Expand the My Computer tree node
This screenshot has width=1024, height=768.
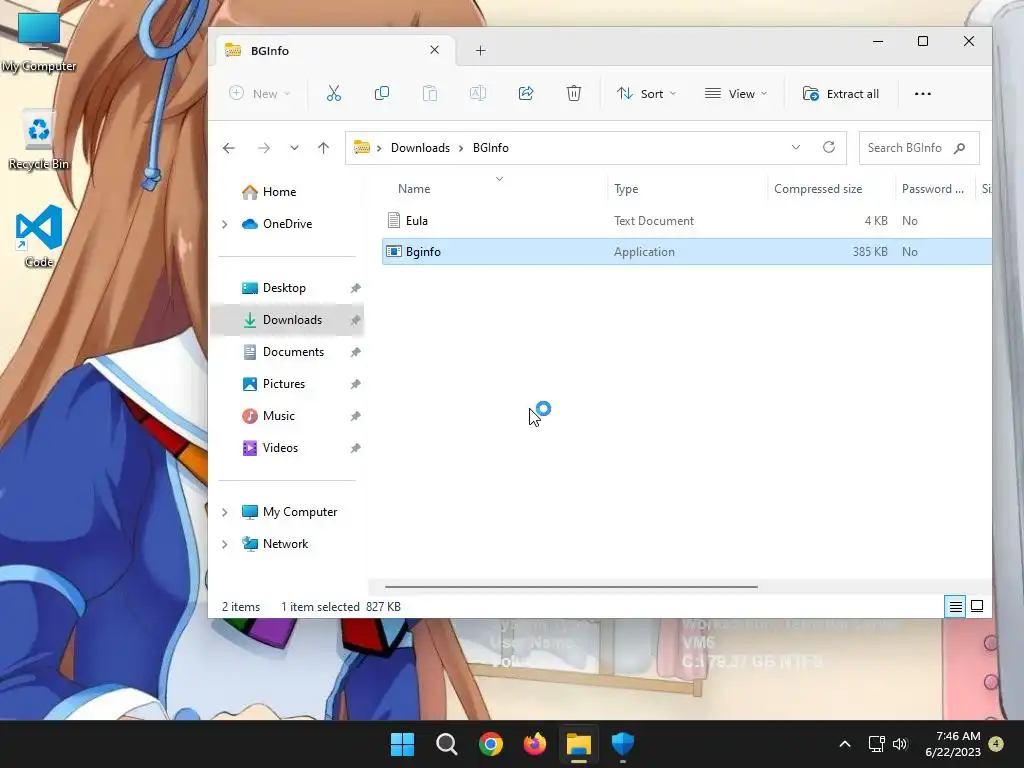pyautogui.click(x=225, y=512)
